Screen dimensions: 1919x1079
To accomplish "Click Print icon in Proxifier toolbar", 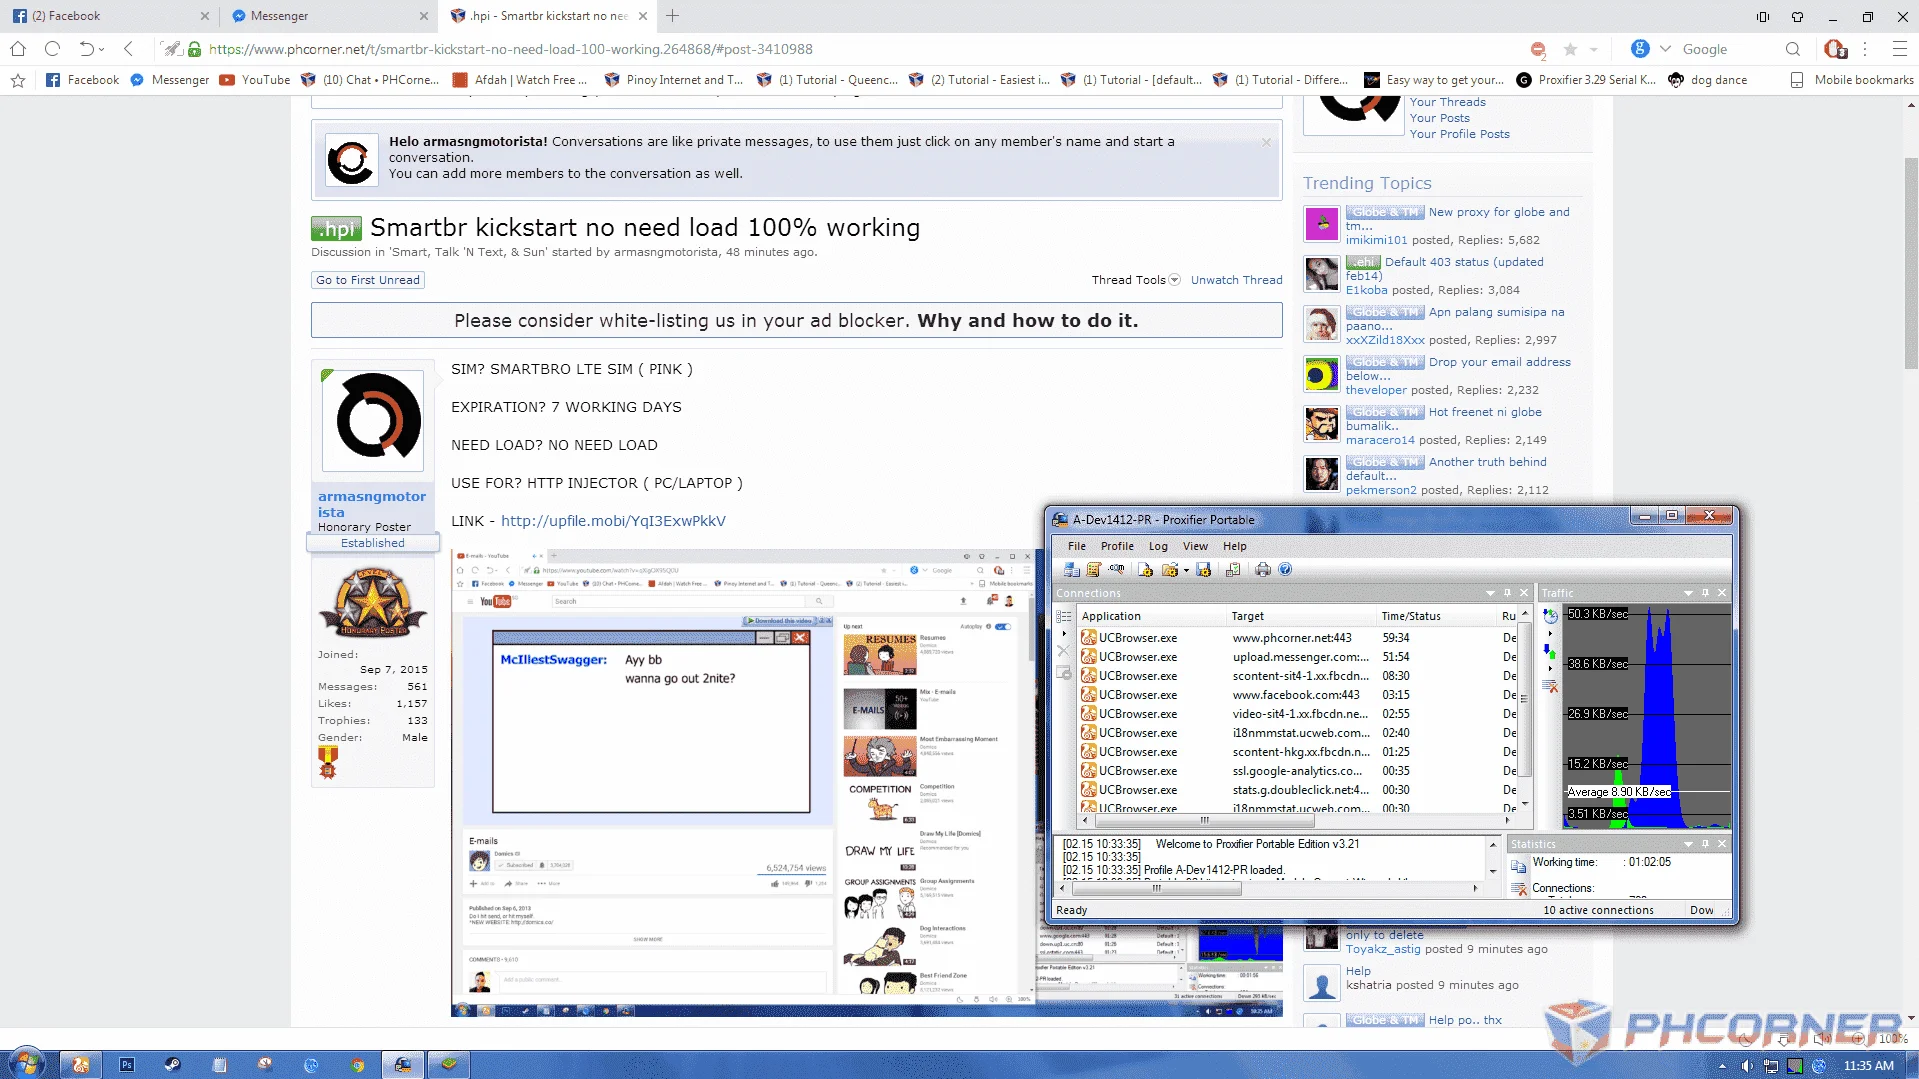I will [1263, 569].
